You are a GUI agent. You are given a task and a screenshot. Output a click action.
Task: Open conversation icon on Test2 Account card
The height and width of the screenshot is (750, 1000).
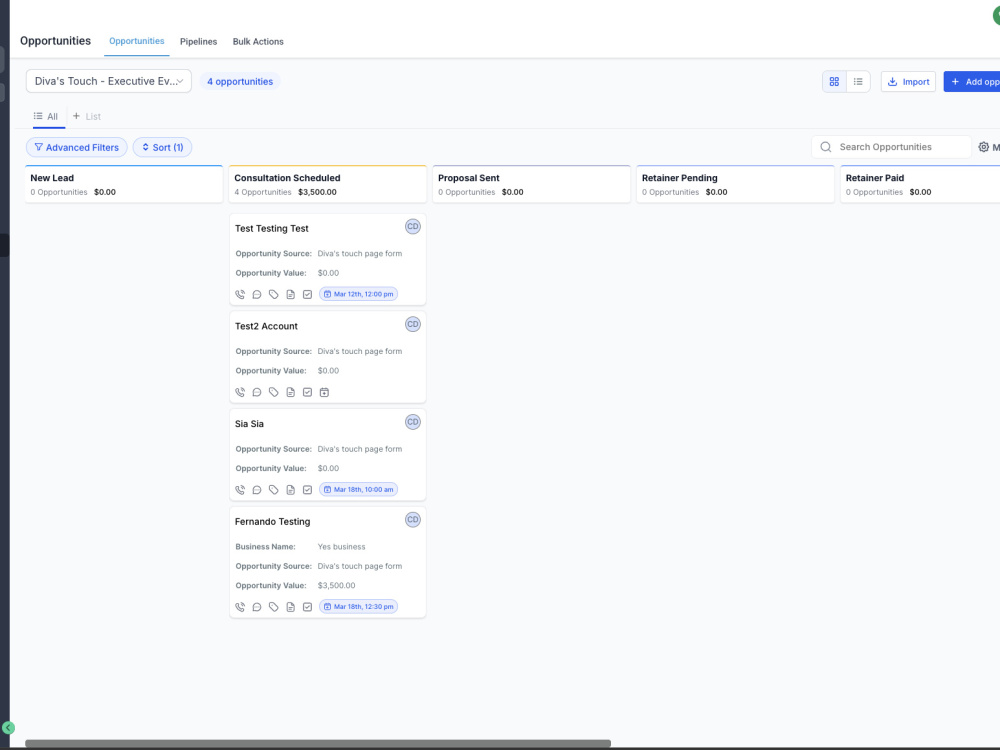(256, 392)
